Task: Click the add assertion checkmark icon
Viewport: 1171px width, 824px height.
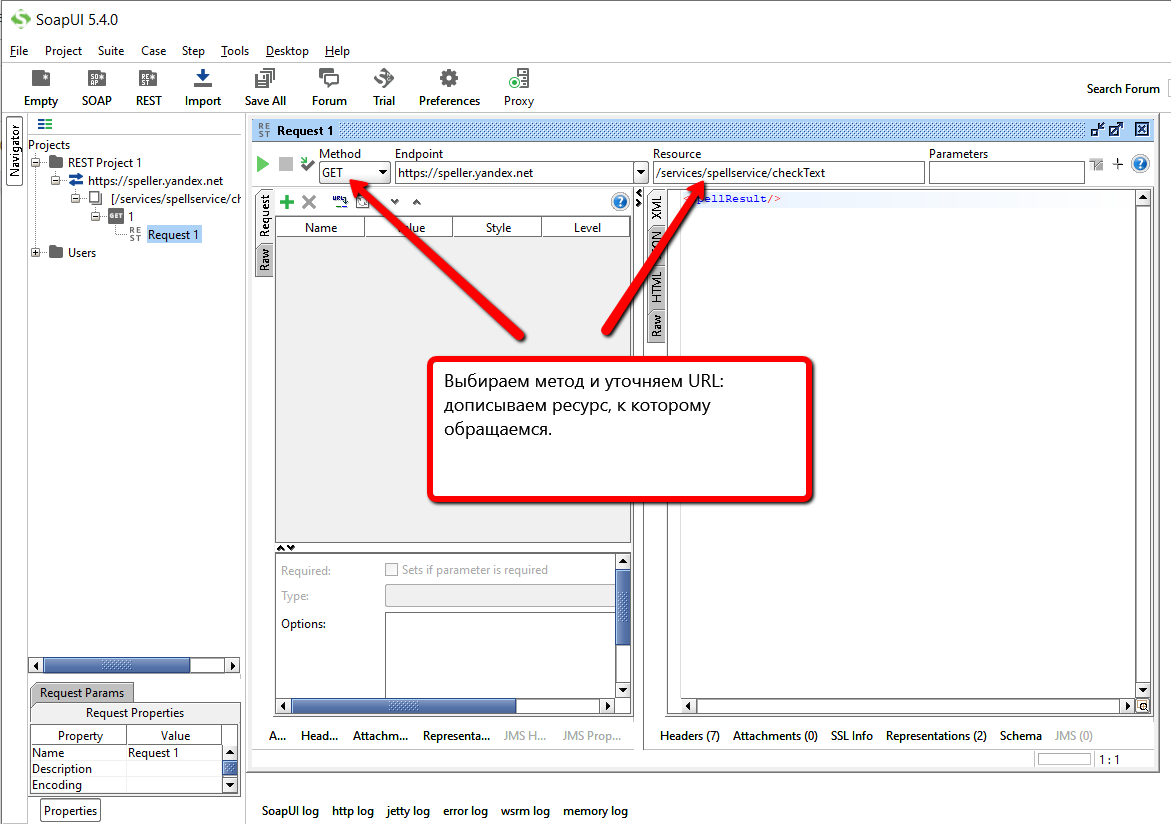Action: click(x=307, y=164)
